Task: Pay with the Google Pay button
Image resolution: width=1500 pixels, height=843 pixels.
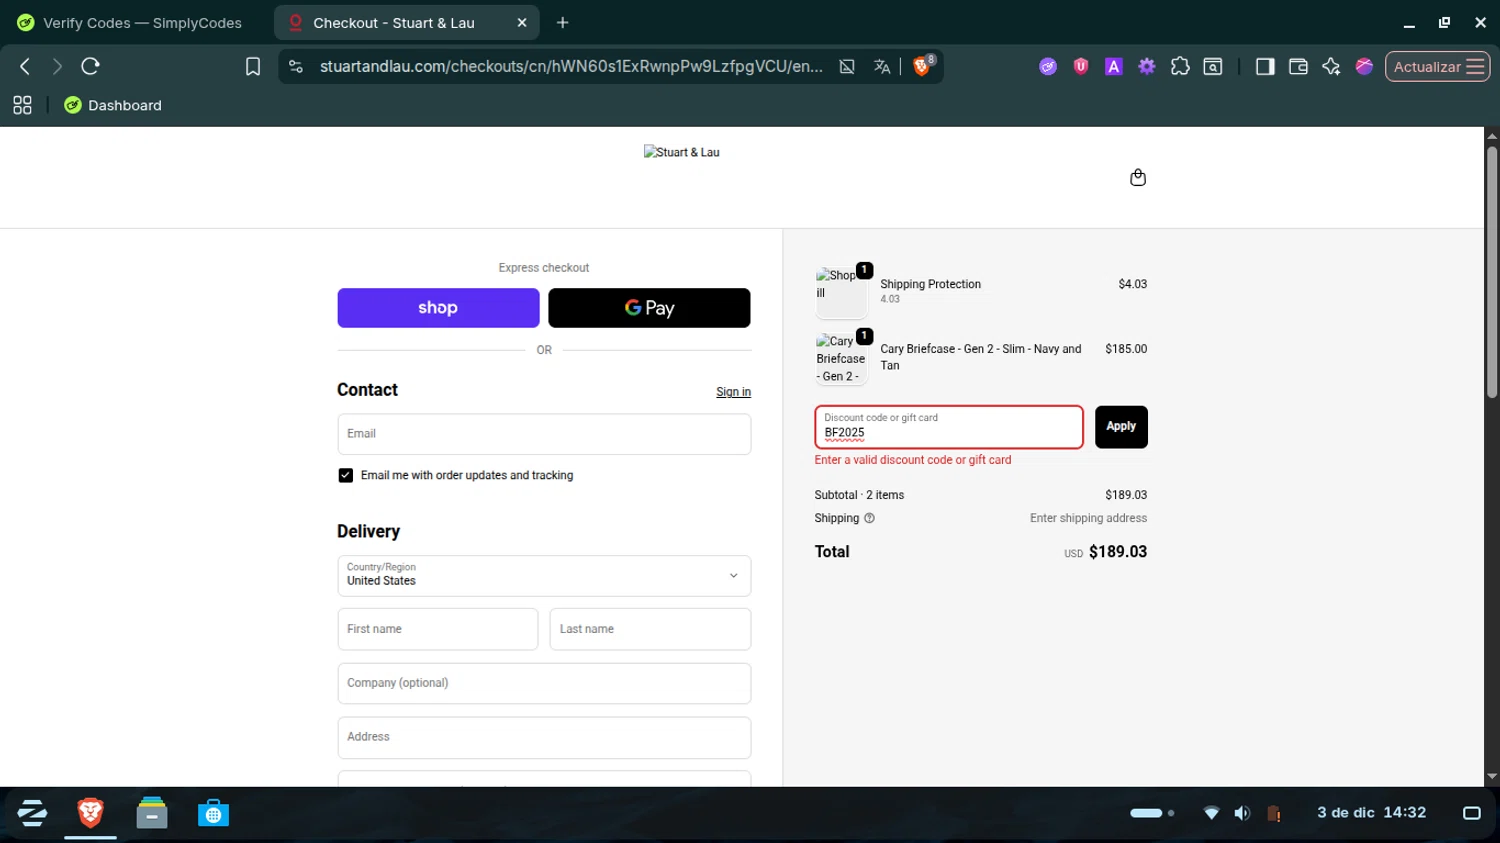Action: coord(649,308)
